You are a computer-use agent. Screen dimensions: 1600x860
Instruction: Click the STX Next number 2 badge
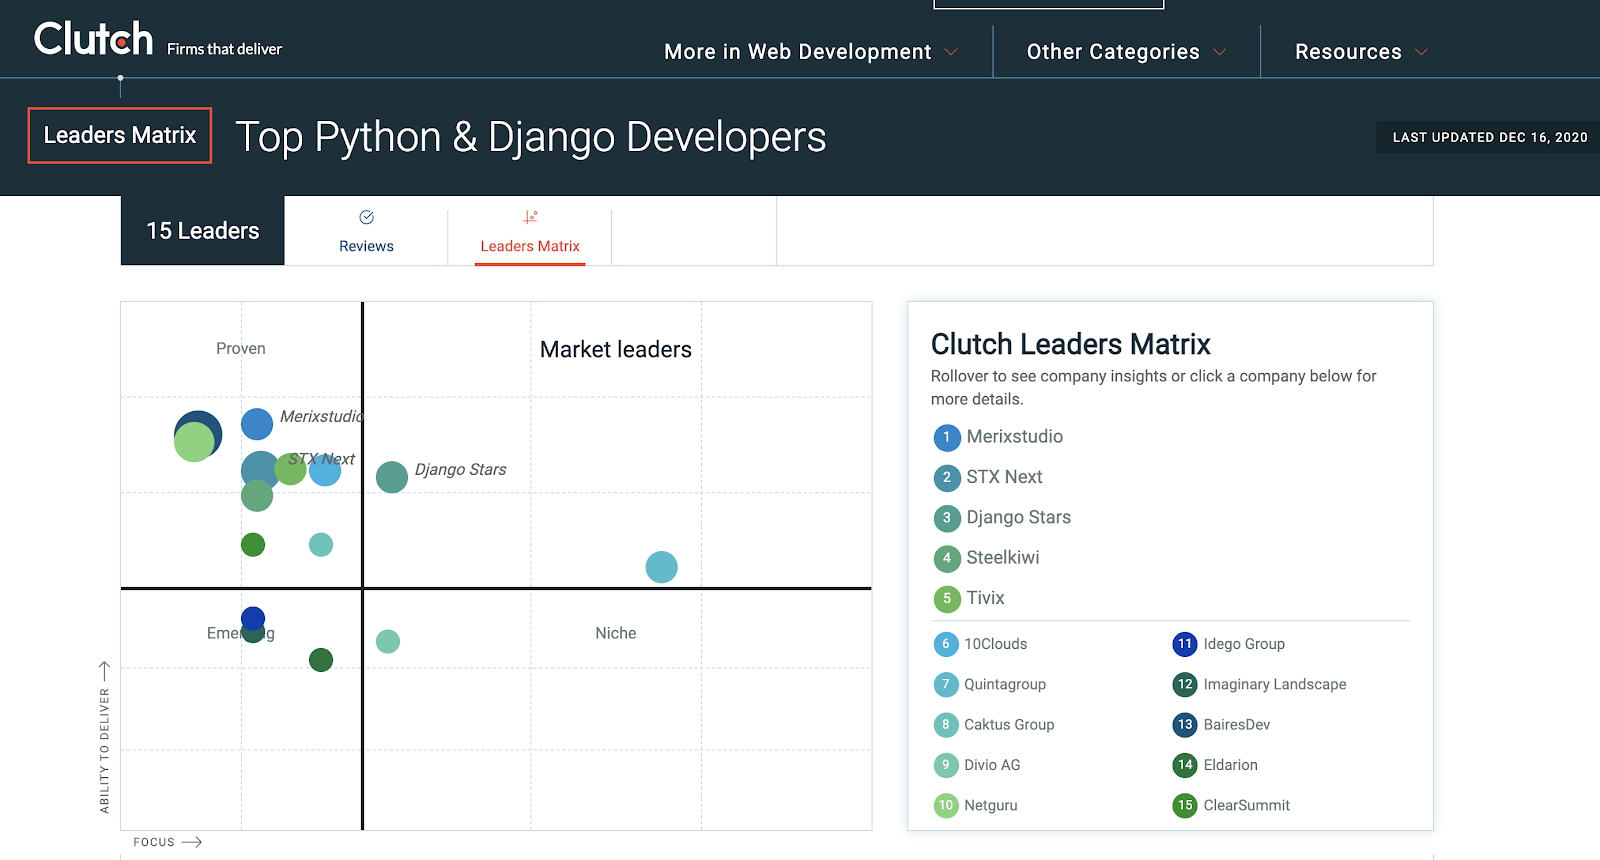click(x=946, y=478)
